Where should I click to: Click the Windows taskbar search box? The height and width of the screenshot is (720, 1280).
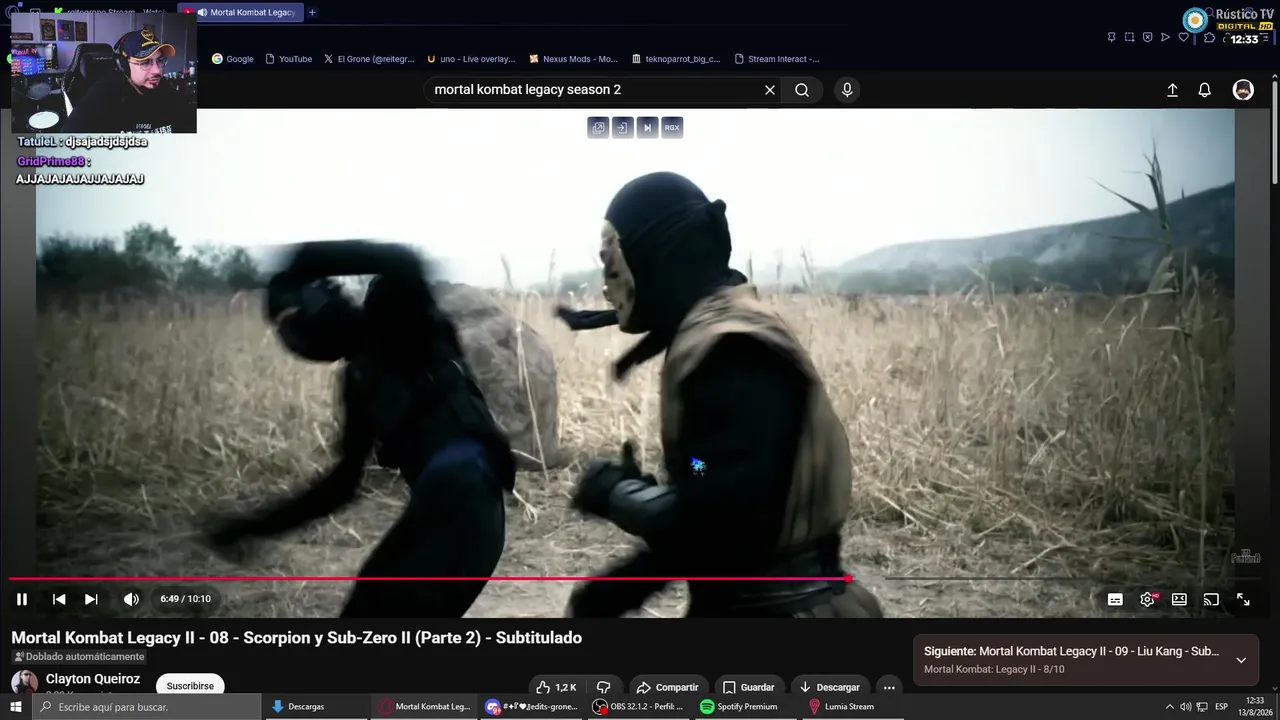coord(147,707)
